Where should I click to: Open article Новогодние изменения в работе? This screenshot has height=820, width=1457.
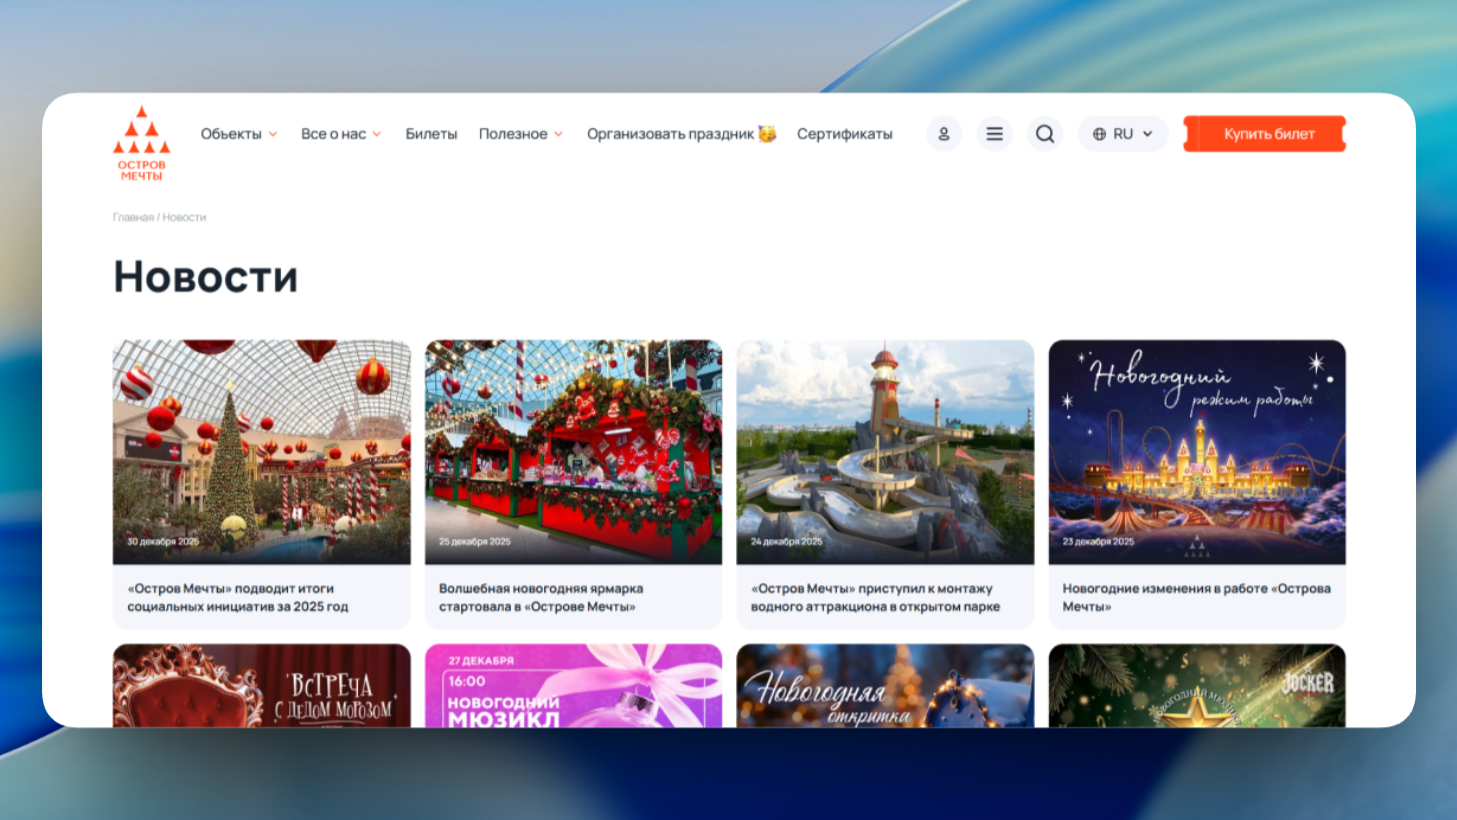coord(1196,597)
